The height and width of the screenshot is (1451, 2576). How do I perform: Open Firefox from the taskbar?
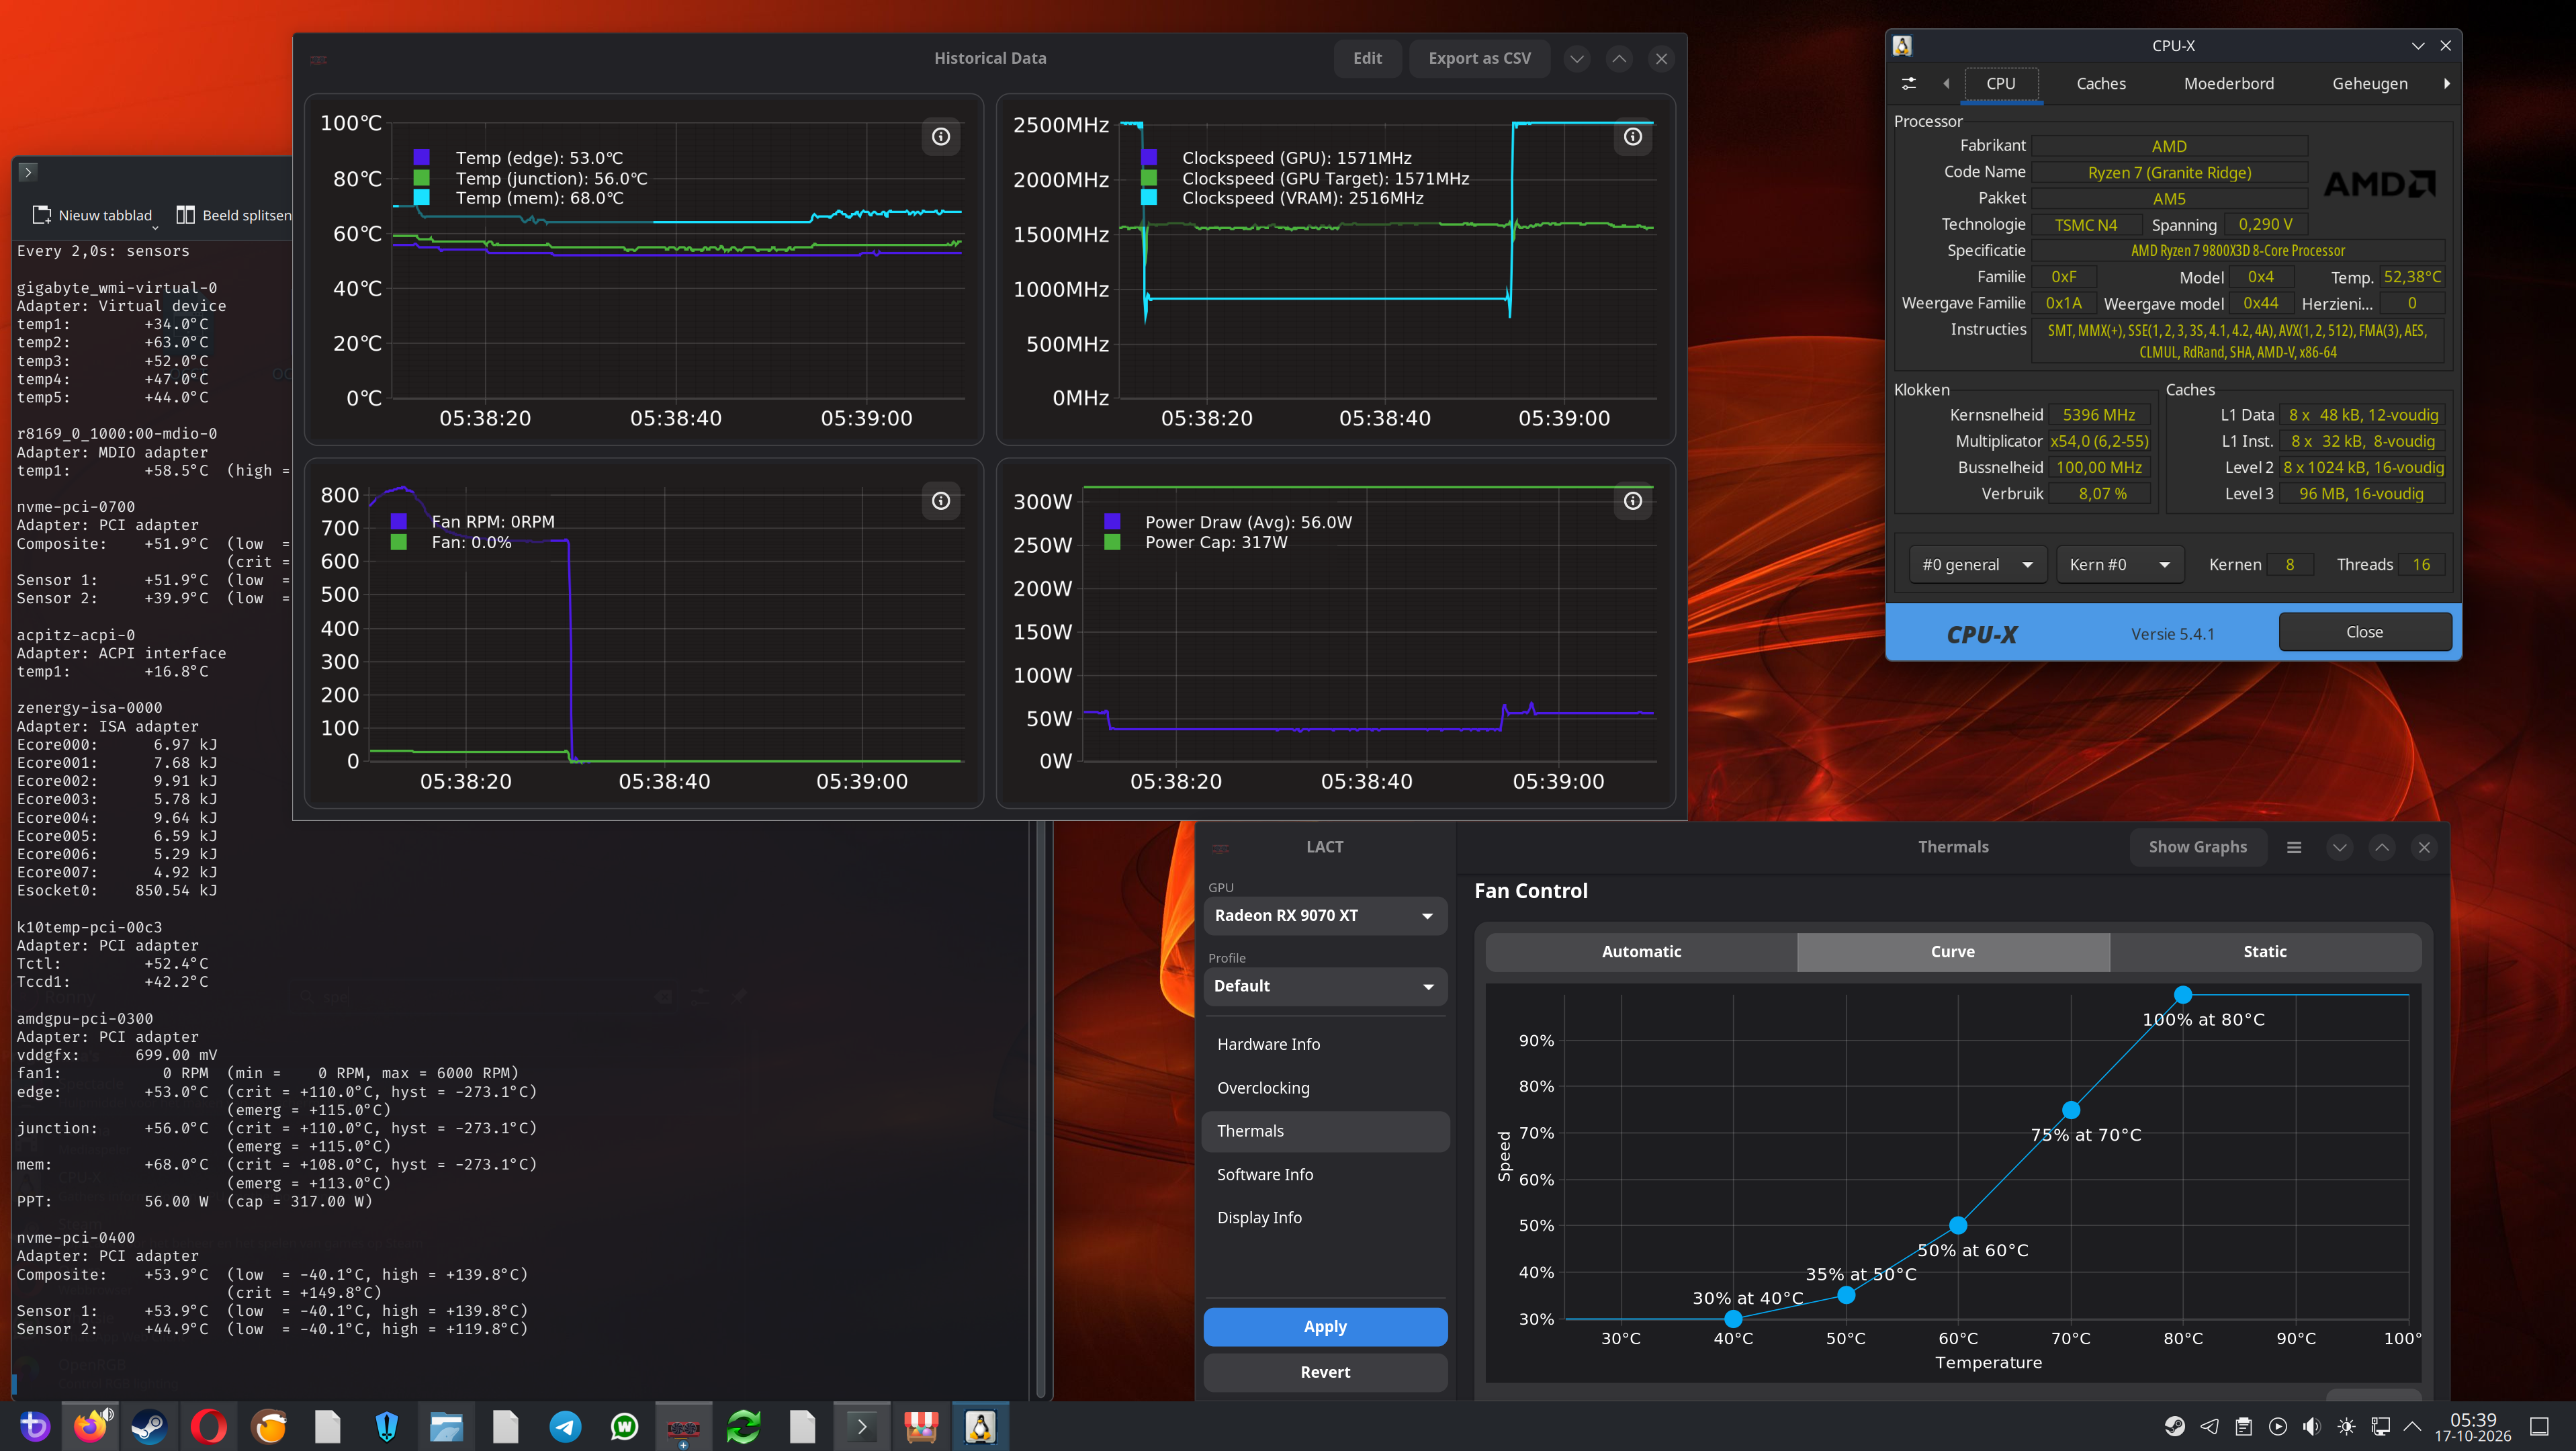[x=90, y=1426]
